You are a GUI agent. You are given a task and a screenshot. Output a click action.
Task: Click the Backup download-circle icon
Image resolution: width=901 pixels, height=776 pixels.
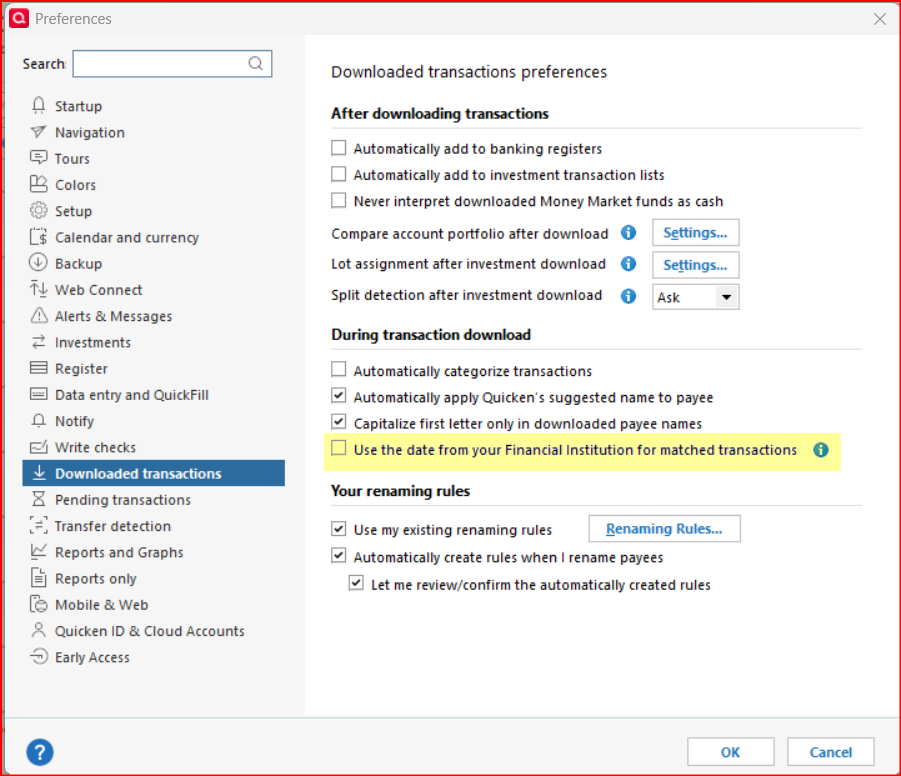pyautogui.click(x=38, y=263)
